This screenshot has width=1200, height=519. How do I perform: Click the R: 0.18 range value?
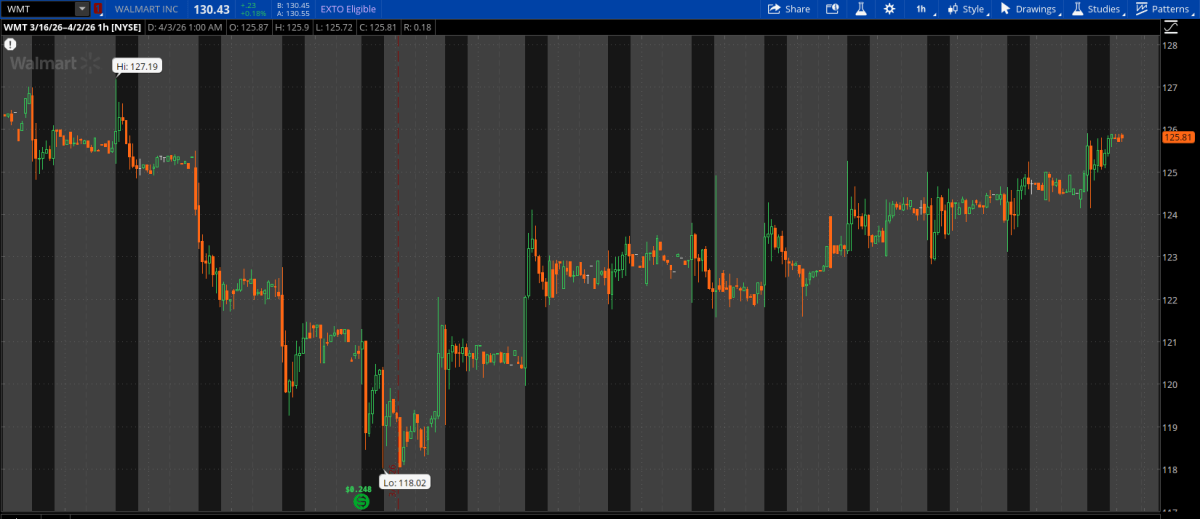tap(417, 27)
